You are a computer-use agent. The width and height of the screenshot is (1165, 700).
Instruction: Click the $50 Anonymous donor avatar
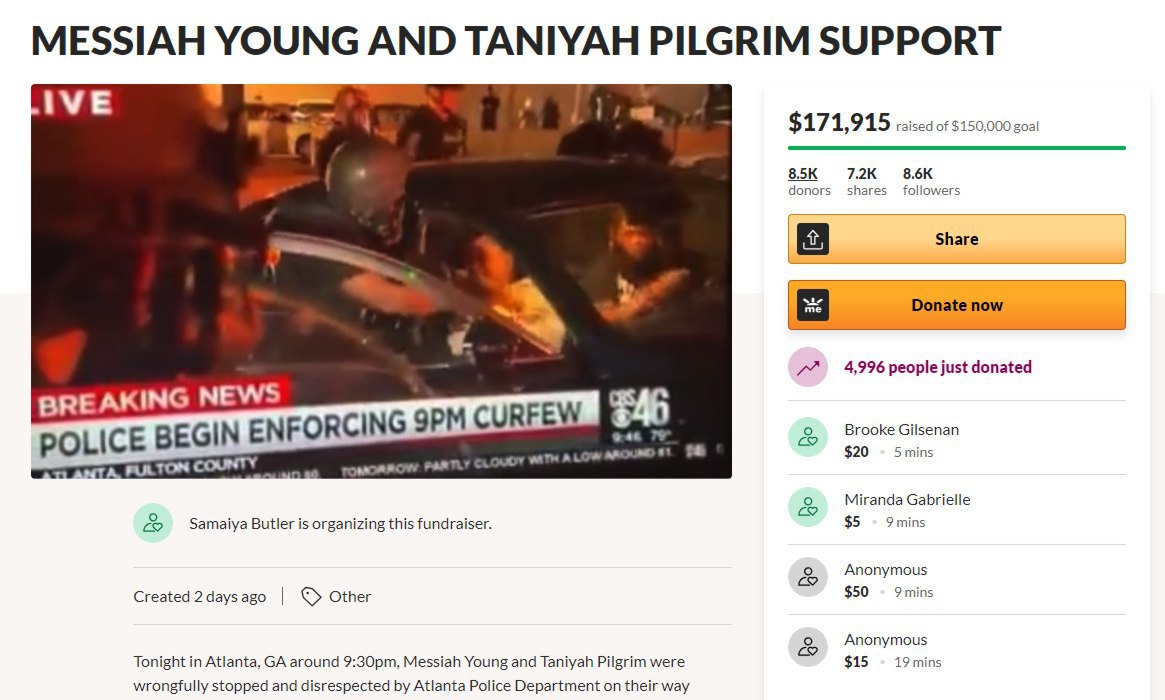(808, 577)
